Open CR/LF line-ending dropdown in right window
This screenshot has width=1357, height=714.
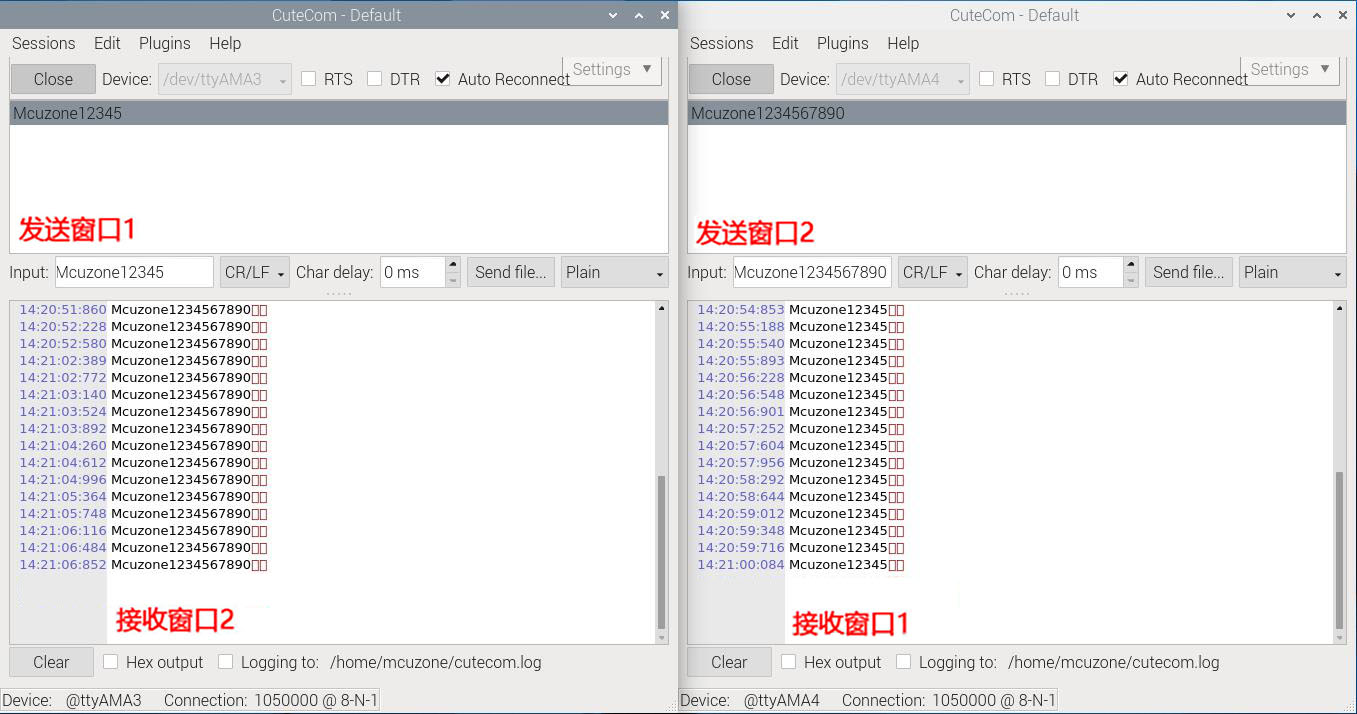(933, 272)
